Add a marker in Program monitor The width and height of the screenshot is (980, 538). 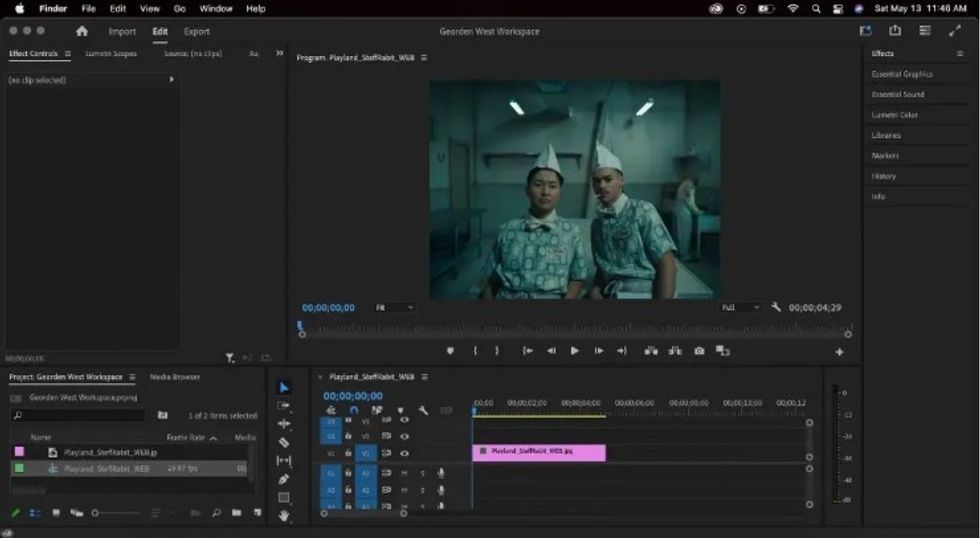coord(450,351)
